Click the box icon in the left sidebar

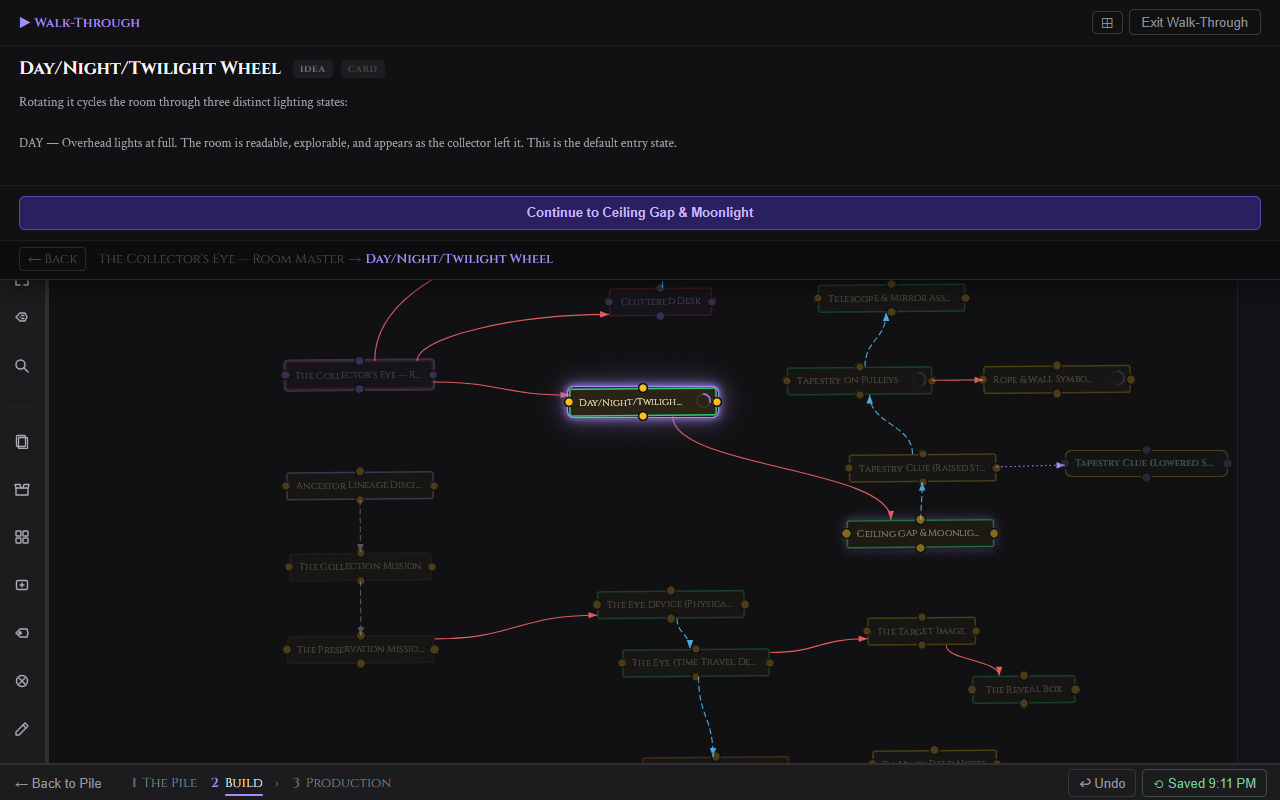22,489
